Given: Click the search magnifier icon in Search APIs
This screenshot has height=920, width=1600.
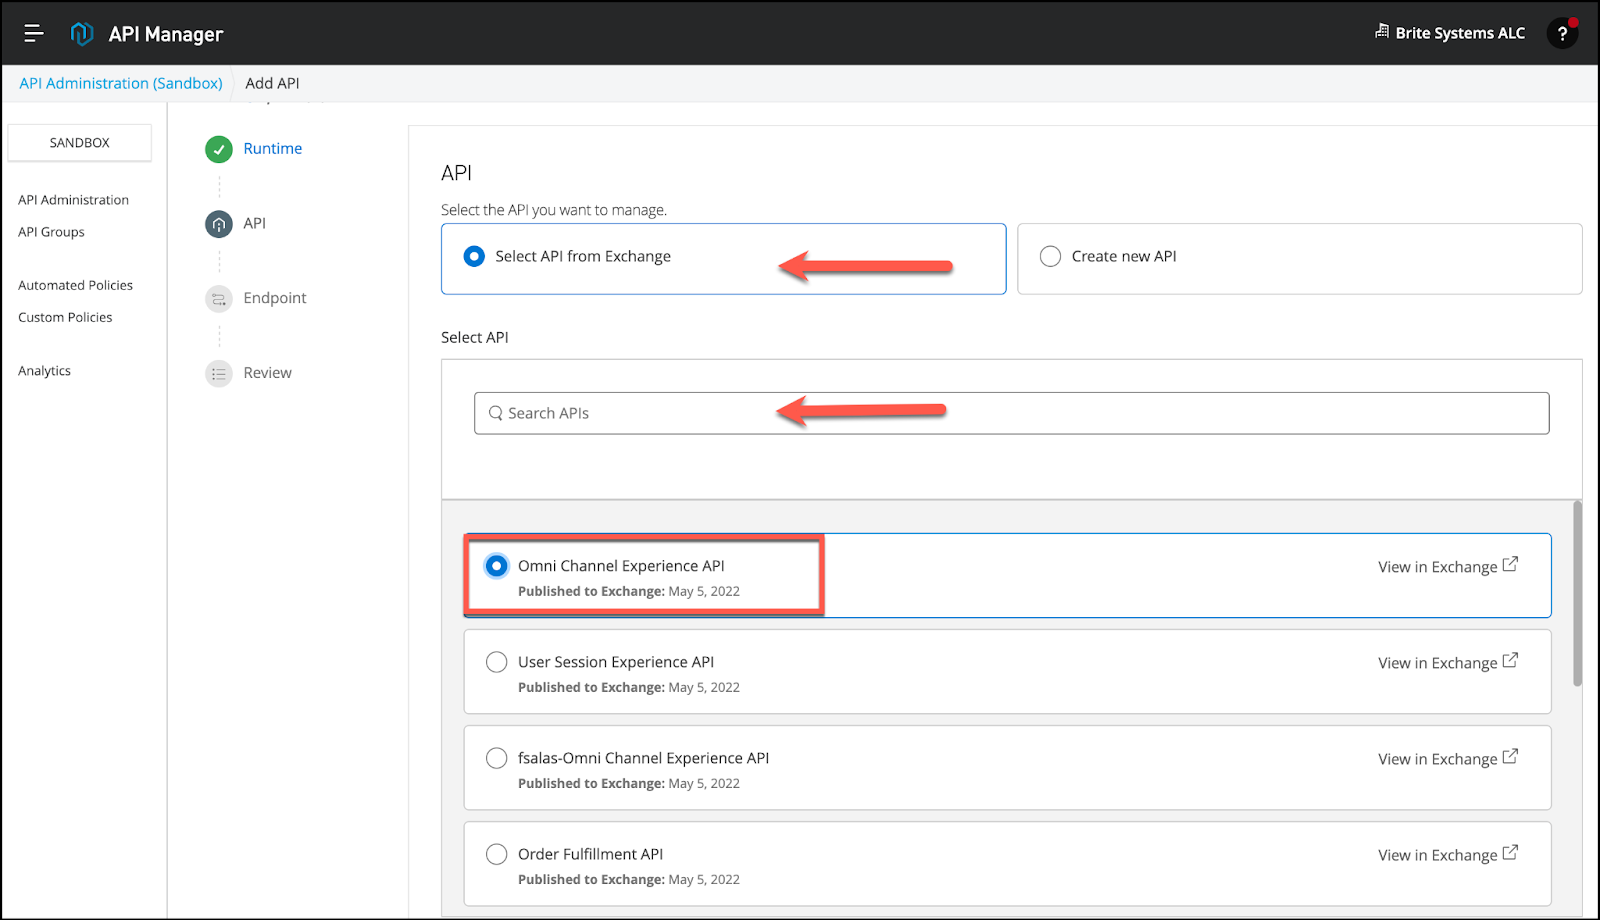Looking at the screenshot, I should click(495, 413).
